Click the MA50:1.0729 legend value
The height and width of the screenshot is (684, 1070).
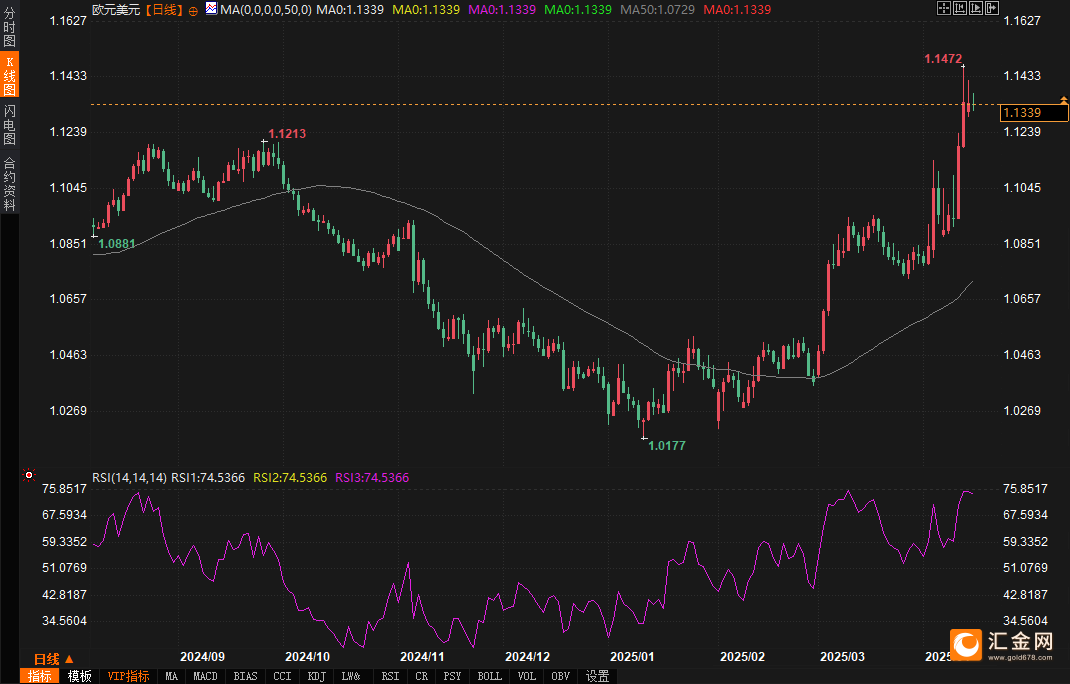[x=658, y=10]
